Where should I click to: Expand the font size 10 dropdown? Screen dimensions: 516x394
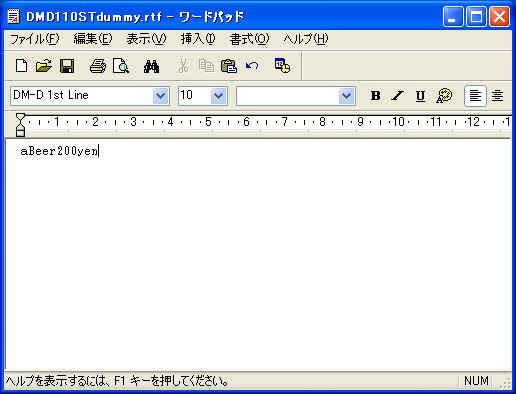click(219, 96)
